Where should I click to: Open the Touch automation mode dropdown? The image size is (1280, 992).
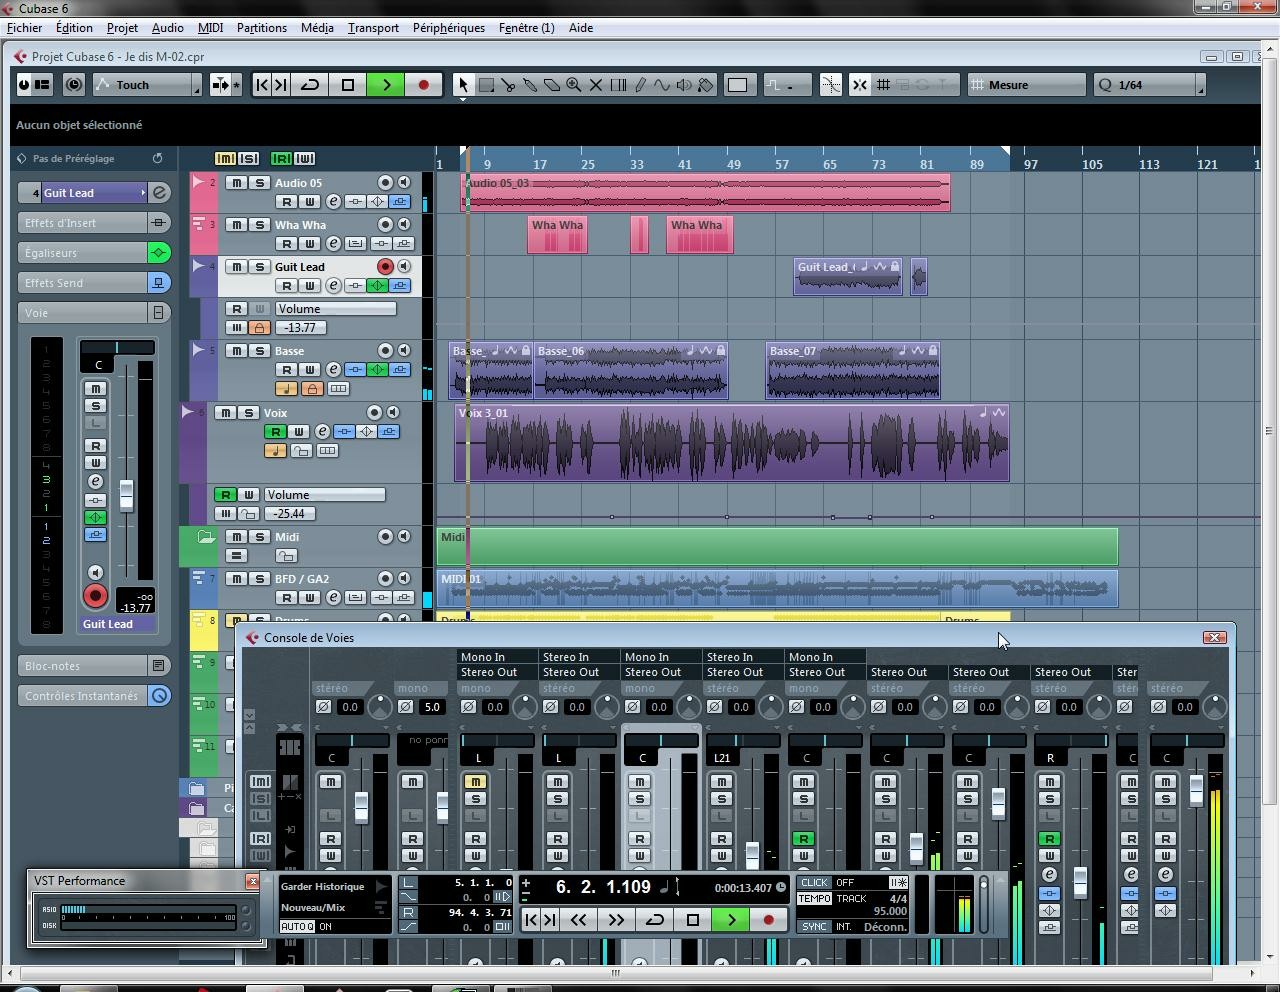[147, 85]
